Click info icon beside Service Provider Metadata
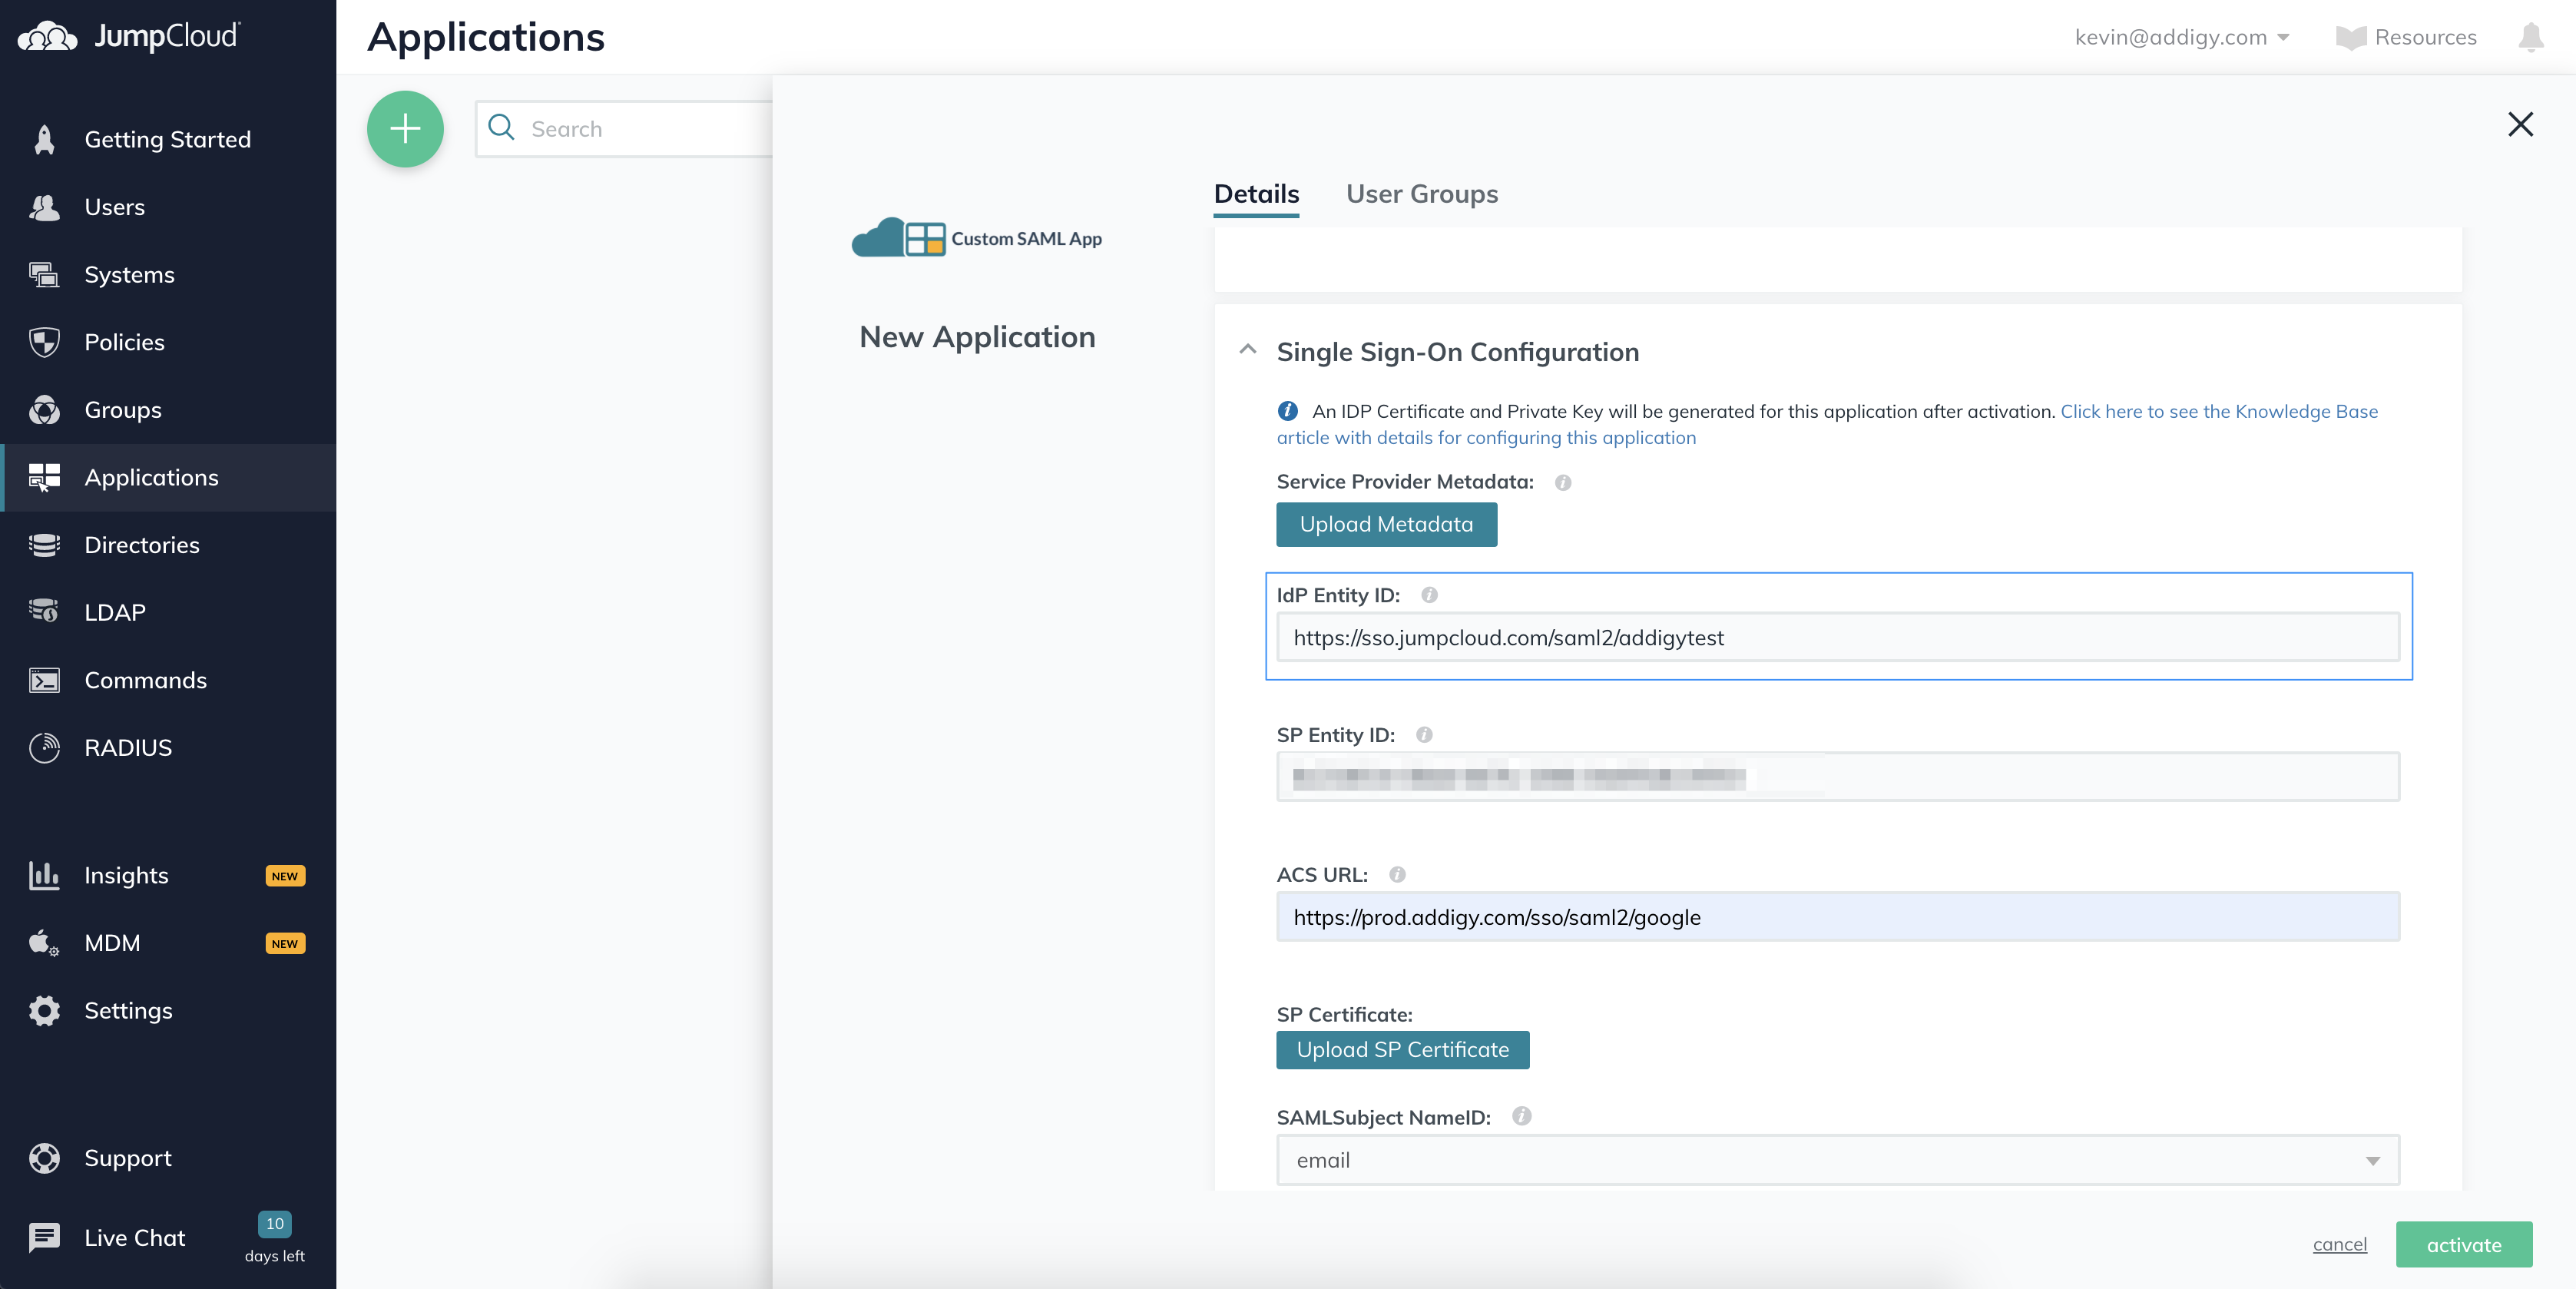This screenshot has width=2576, height=1289. pyautogui.click(x=1562, y=483)
